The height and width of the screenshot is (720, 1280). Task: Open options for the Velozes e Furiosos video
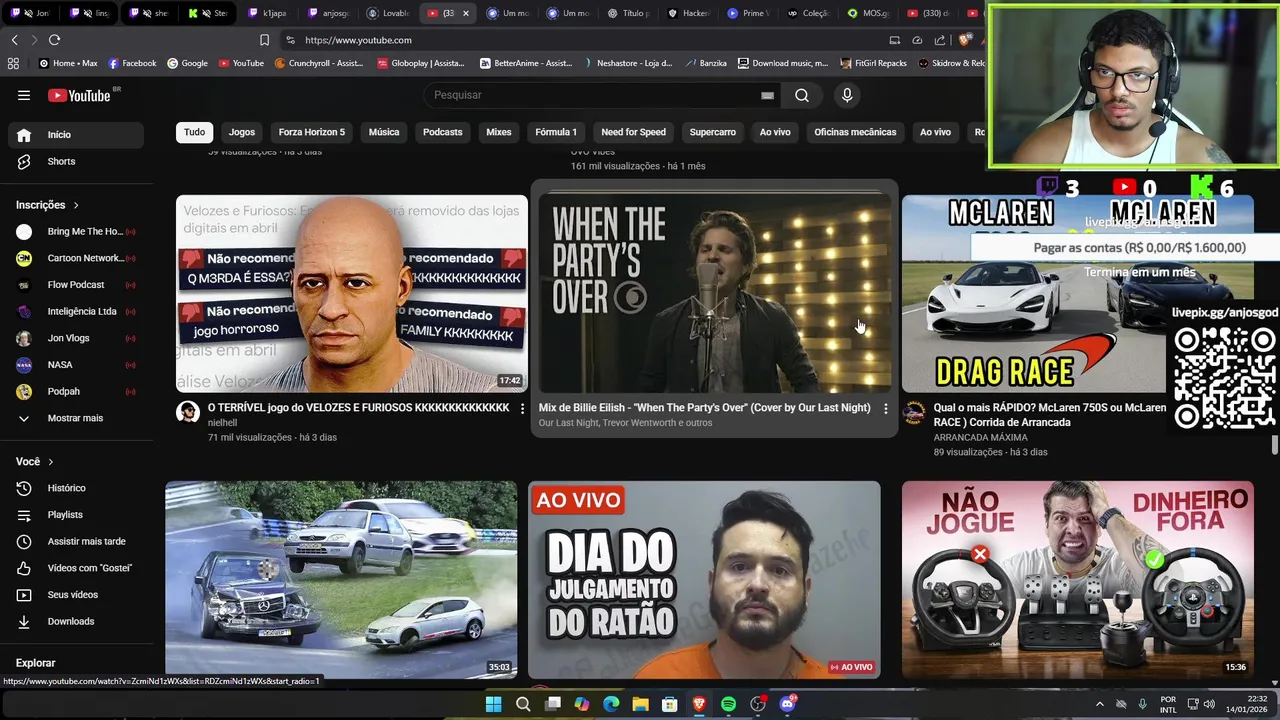pos(522,409)
